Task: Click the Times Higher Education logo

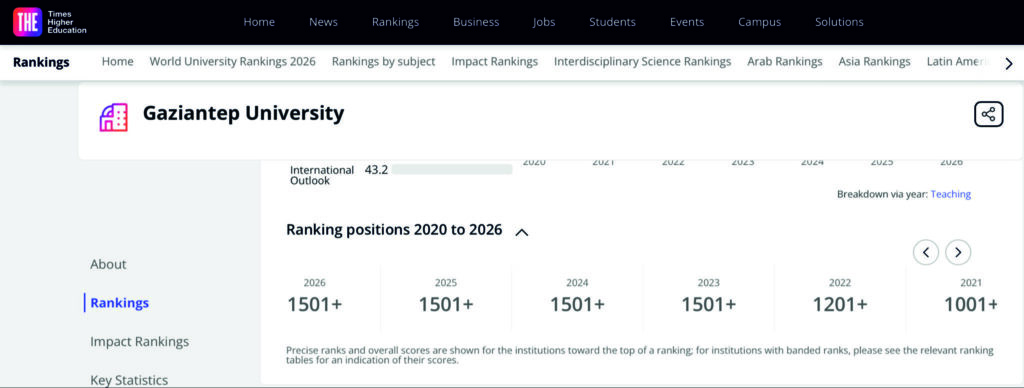Action: (50, 22)
